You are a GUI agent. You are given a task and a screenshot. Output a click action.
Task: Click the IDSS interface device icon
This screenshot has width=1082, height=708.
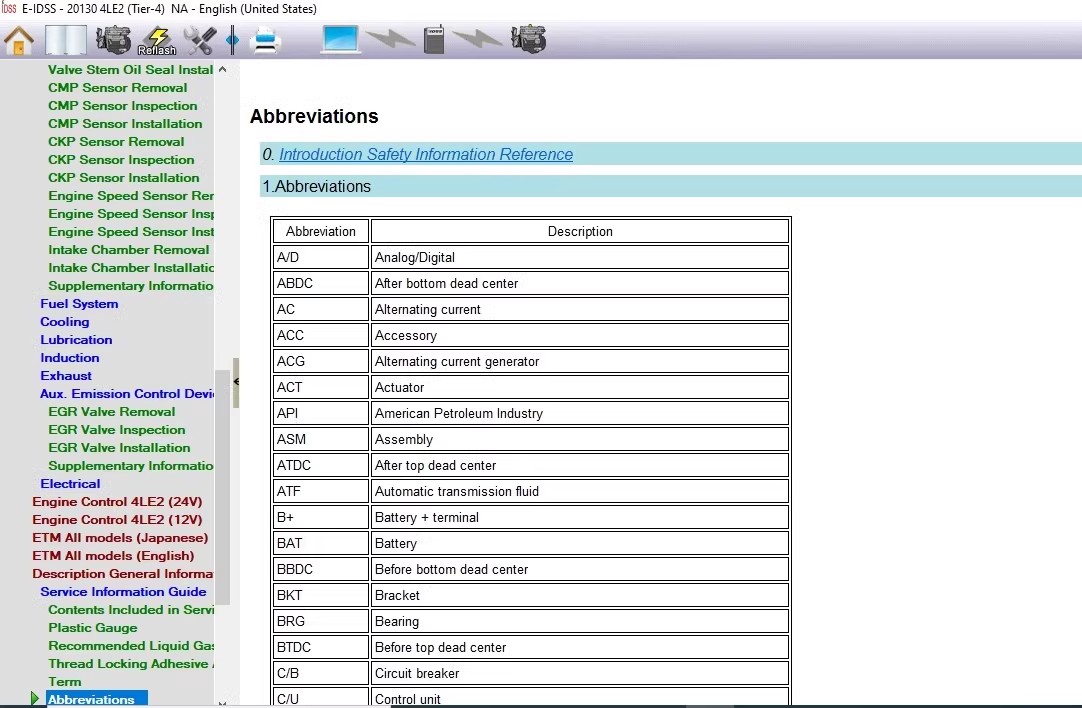click(x=434, y=39)
